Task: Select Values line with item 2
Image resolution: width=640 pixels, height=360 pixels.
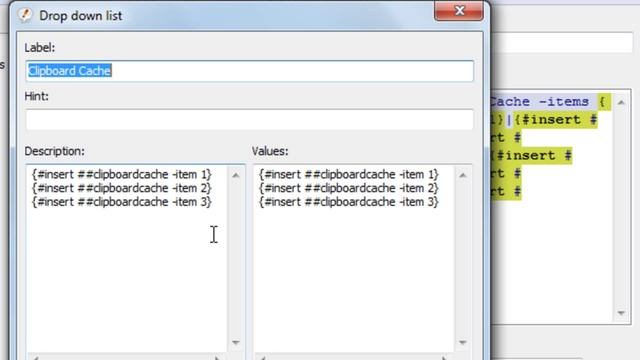Action: tap(349, 188)
